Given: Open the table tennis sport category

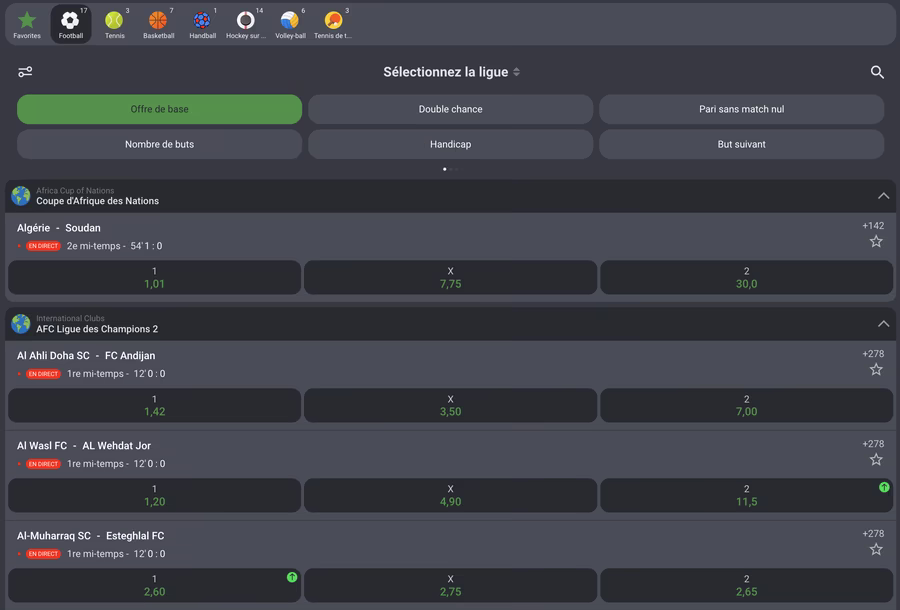Looking at the screenshot, I should point(333,24).
